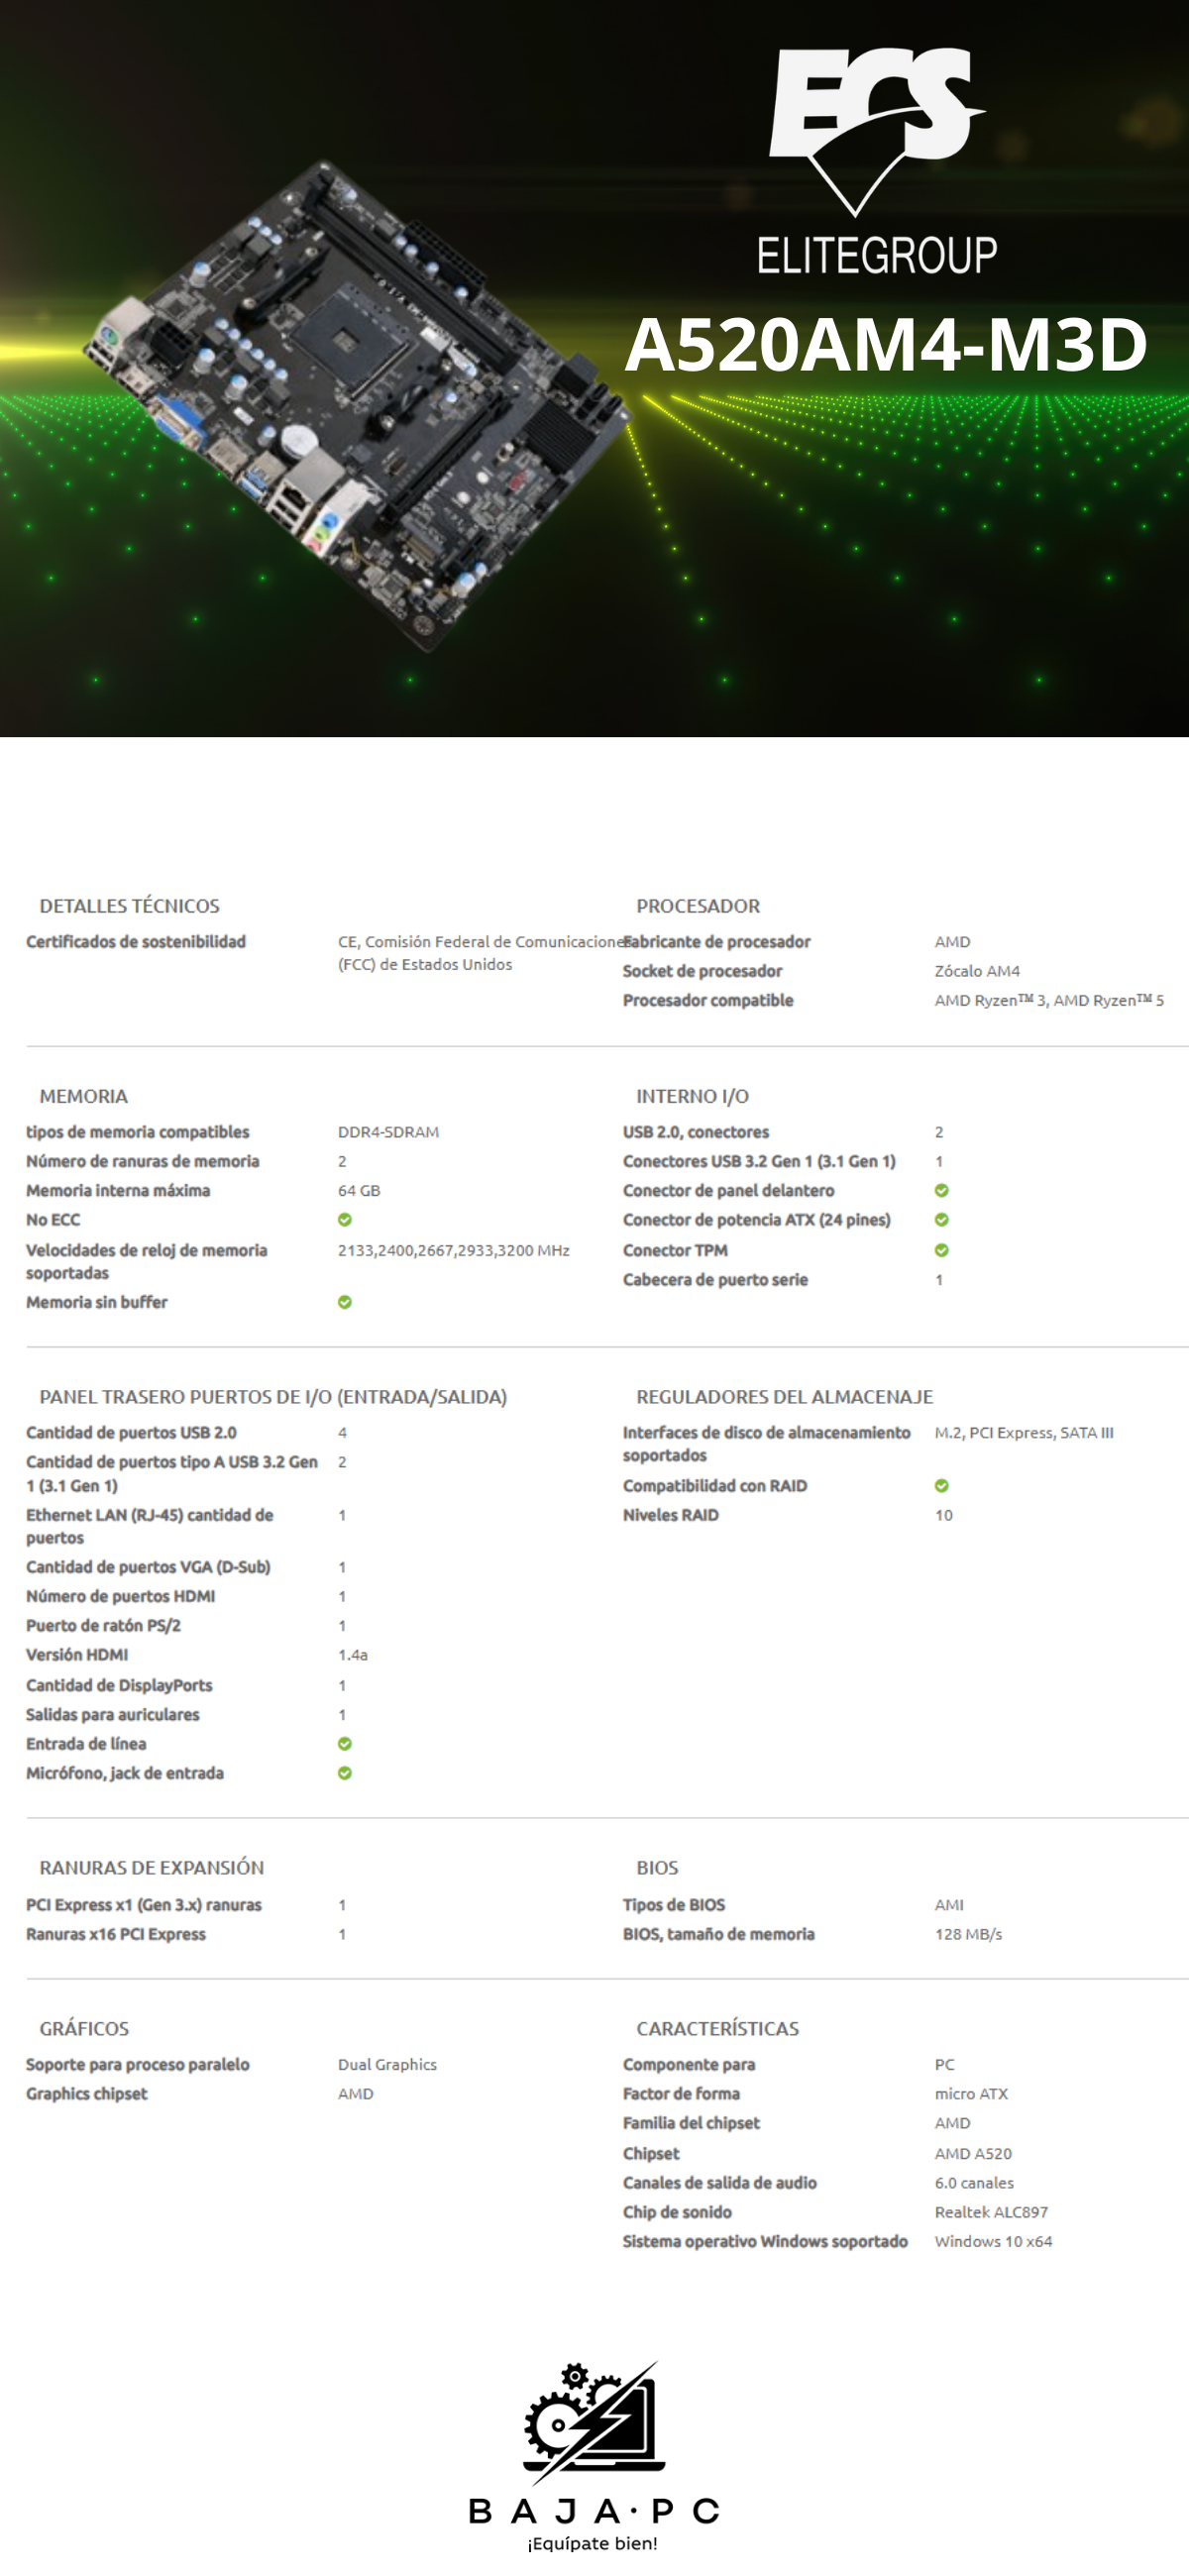Click Ranuras x16 PCI Express label

(116, 1934)
